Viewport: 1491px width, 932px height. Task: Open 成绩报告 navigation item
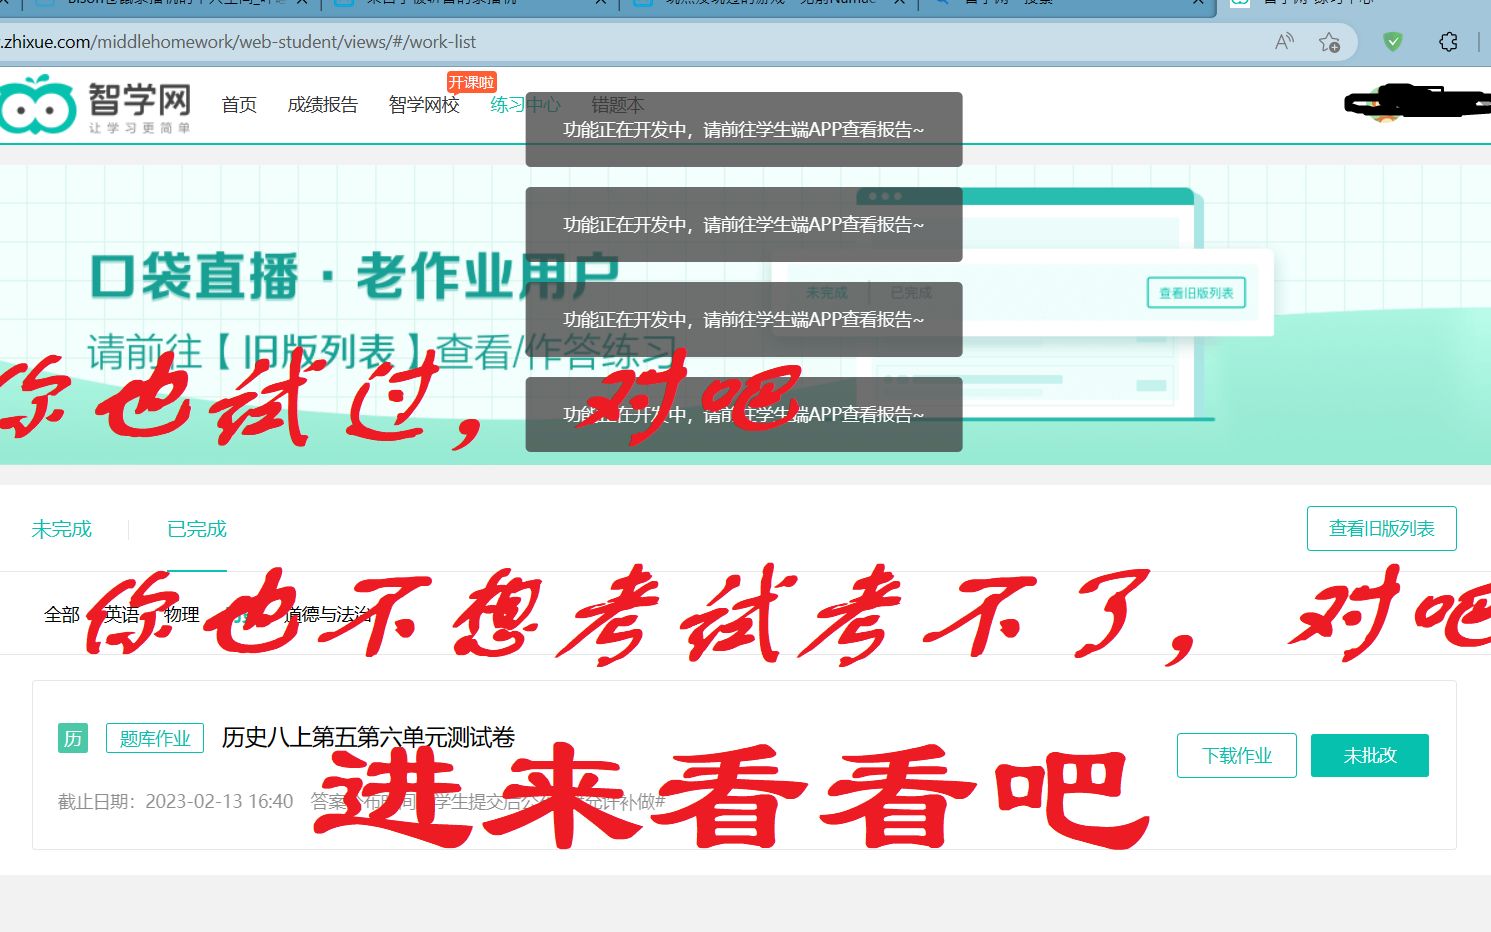322,105
